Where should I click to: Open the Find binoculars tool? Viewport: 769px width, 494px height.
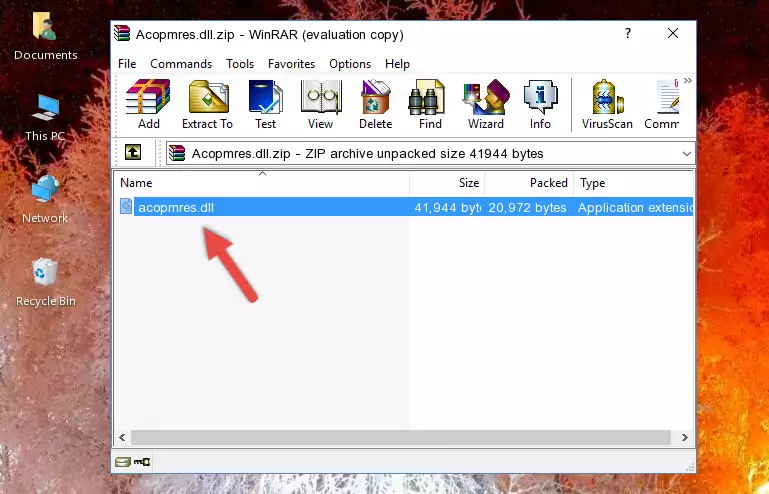click(430, 104)
